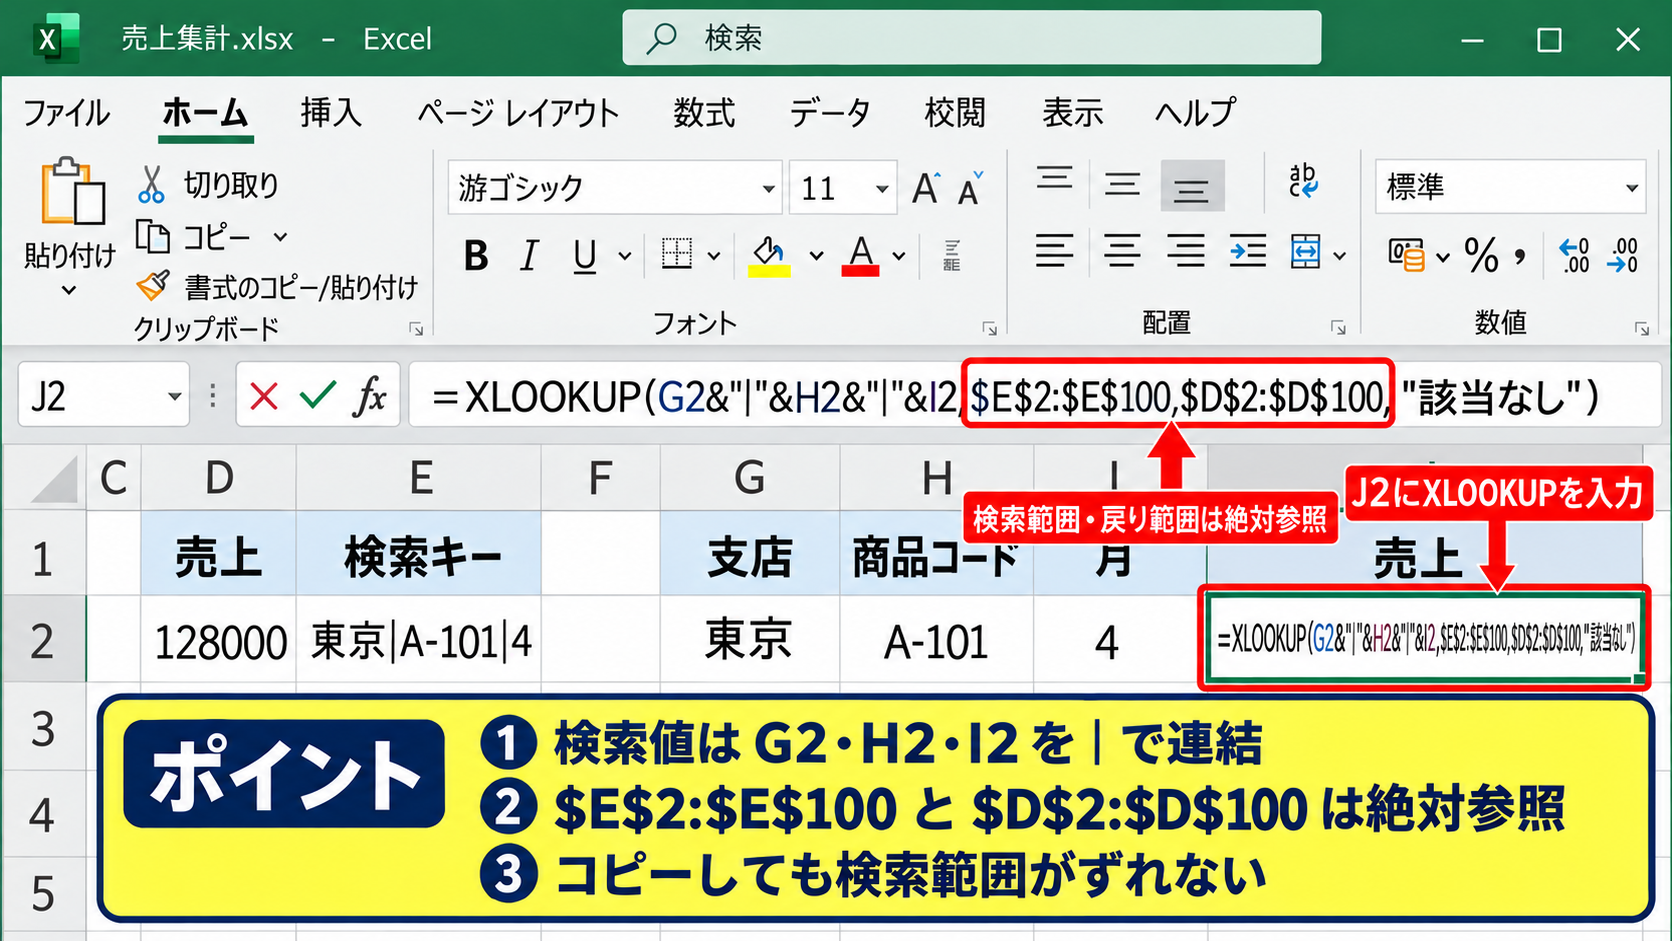This screenshot has width=1672, height=941.
Task: Apply the red font color A
Action: click(x=860, y=256)
